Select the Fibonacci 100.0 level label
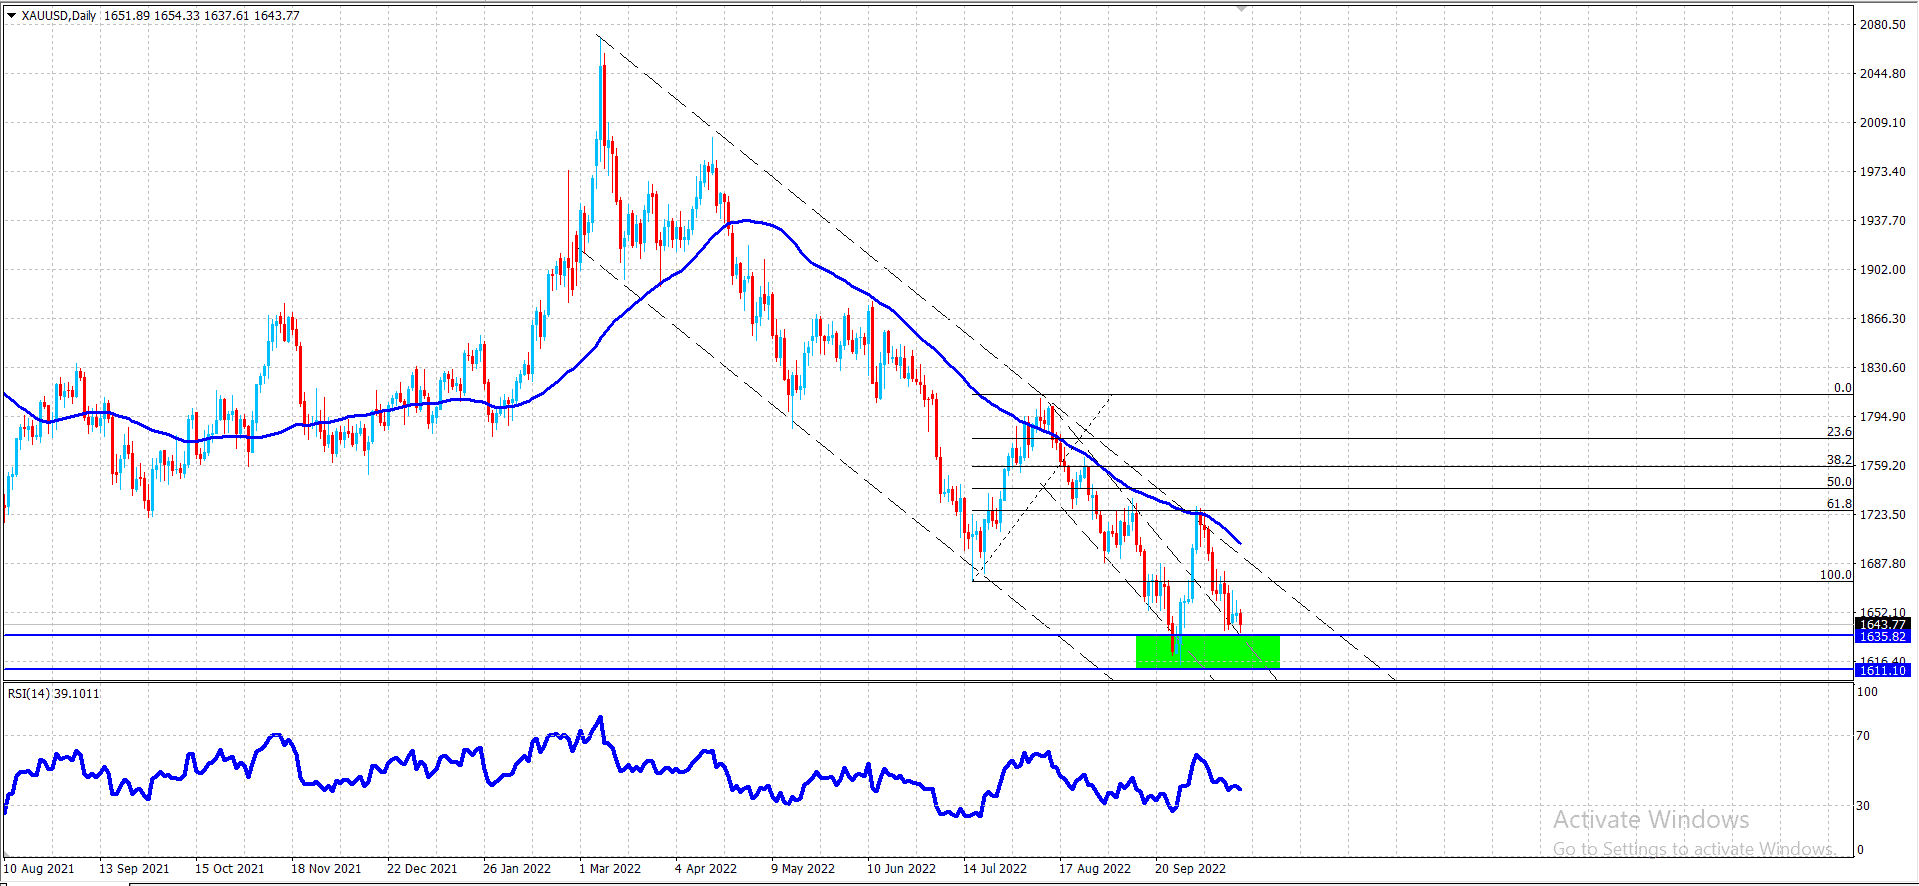The width and height of the screenshot is (1919, 886). tap(1836, 575)
